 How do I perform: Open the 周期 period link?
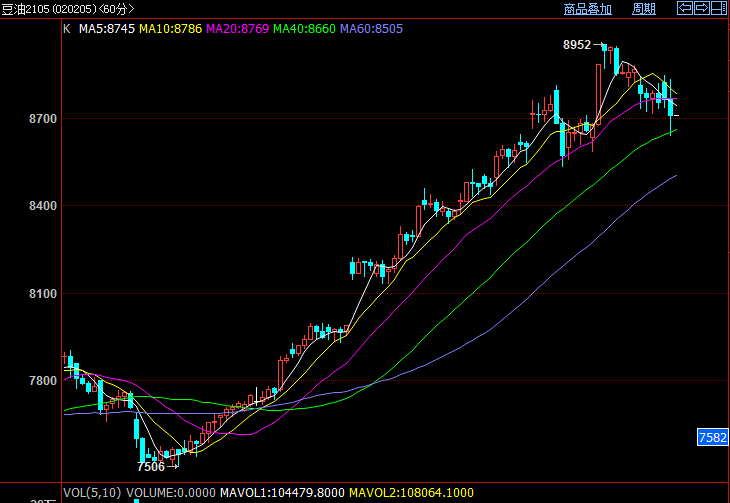pyautogui.click(x=644, y=9)
